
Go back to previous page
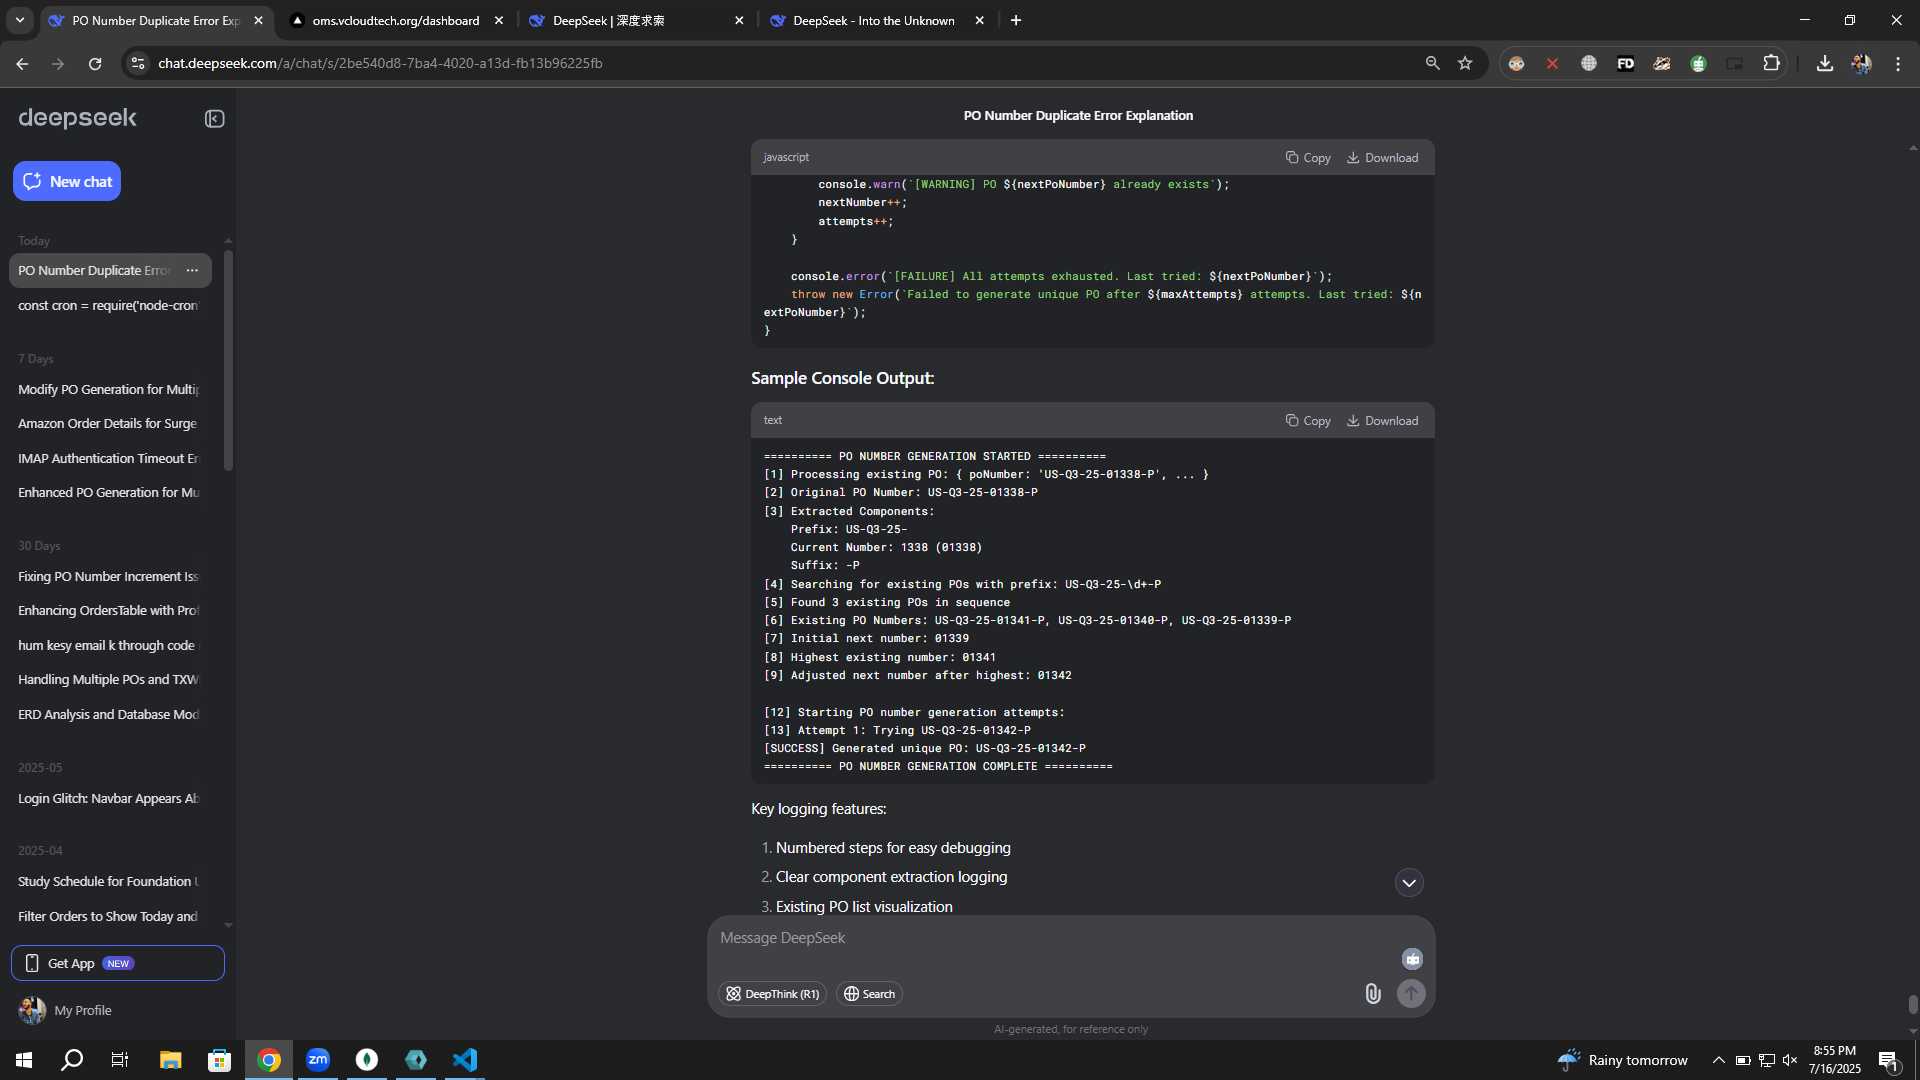(22, 63)
